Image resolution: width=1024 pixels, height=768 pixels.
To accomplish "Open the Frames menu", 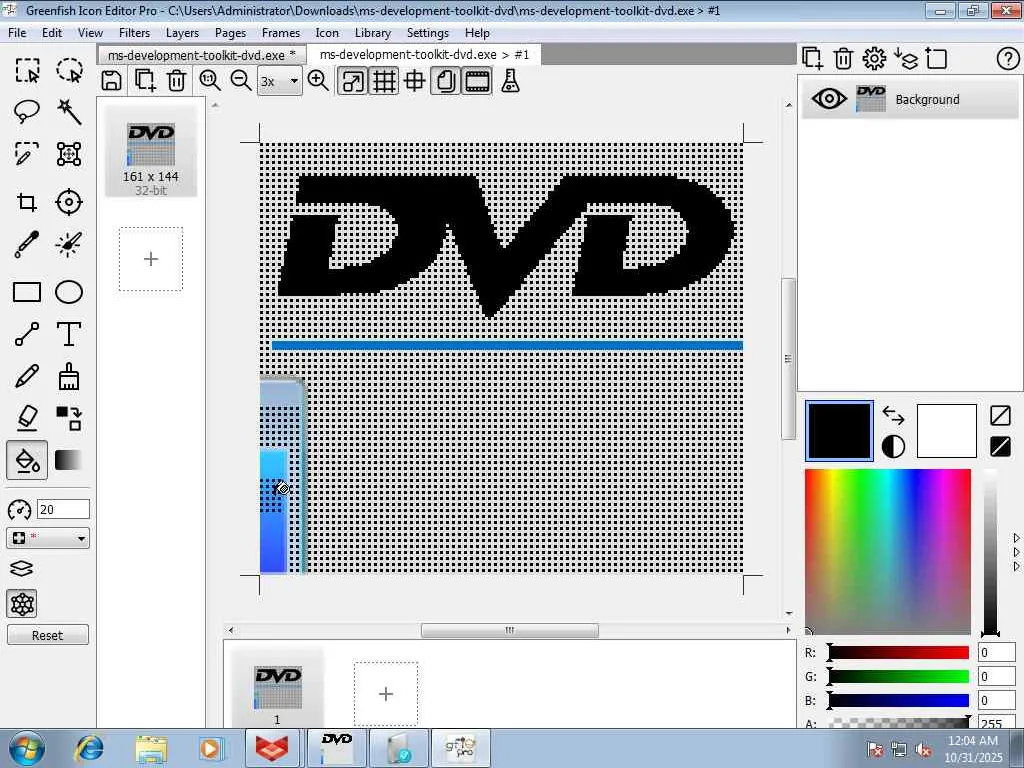I will [x=281, y=33].
